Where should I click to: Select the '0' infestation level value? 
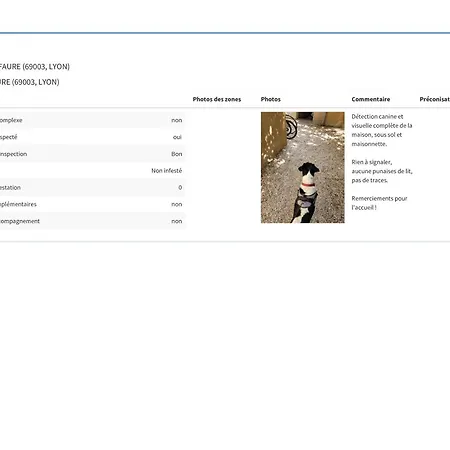[x=180, y=188]
